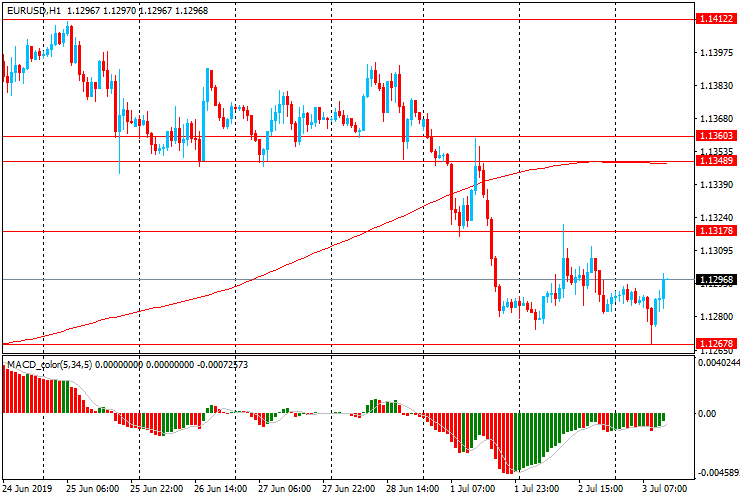
Task: Click the 1.13830 price scale value
Action: coord(717,86)
